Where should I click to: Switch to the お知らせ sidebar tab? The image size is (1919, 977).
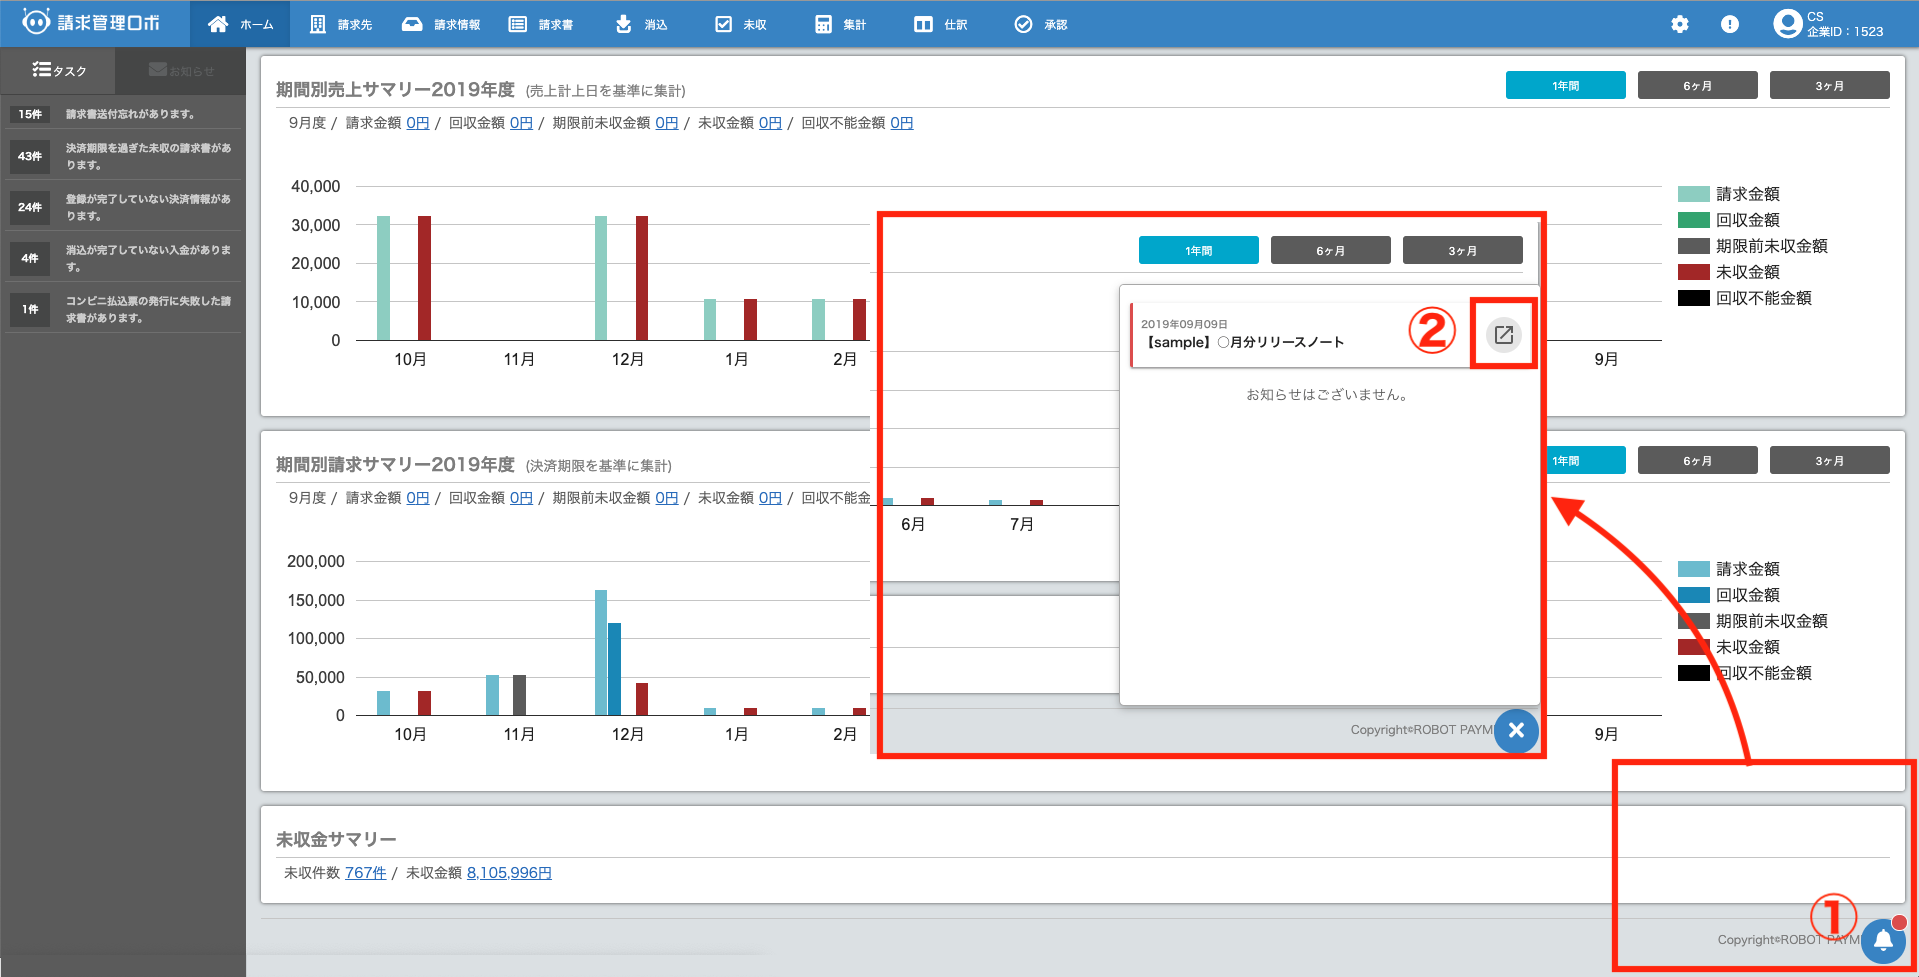(181, 71)
